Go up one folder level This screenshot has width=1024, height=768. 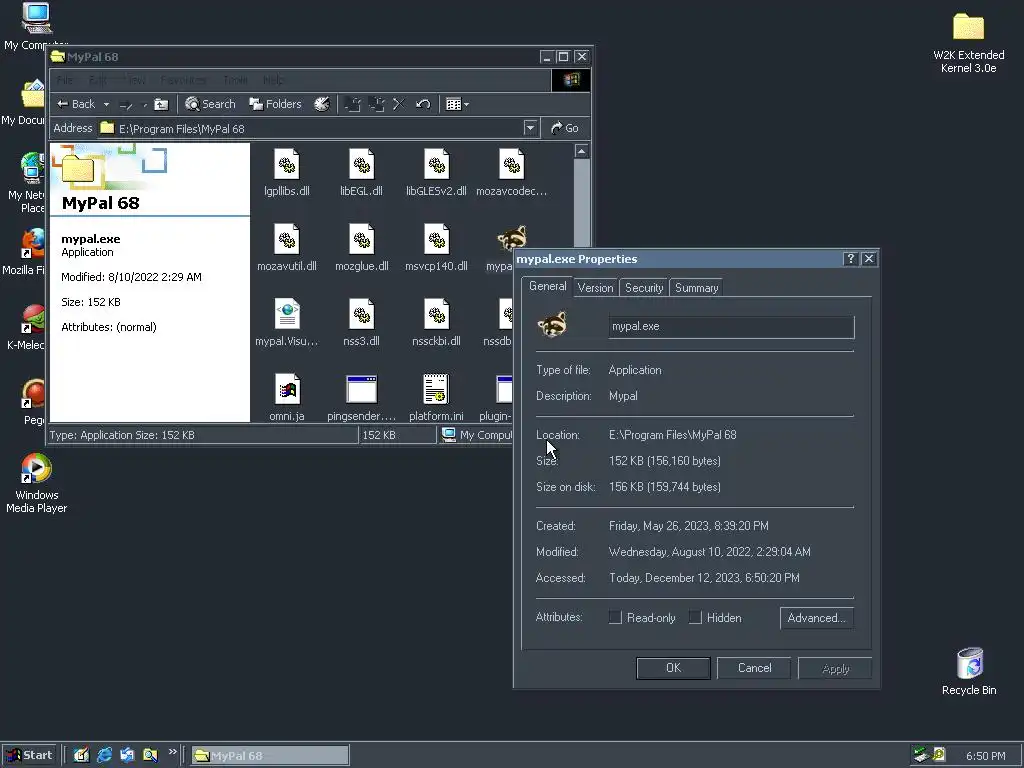(161, 104)
